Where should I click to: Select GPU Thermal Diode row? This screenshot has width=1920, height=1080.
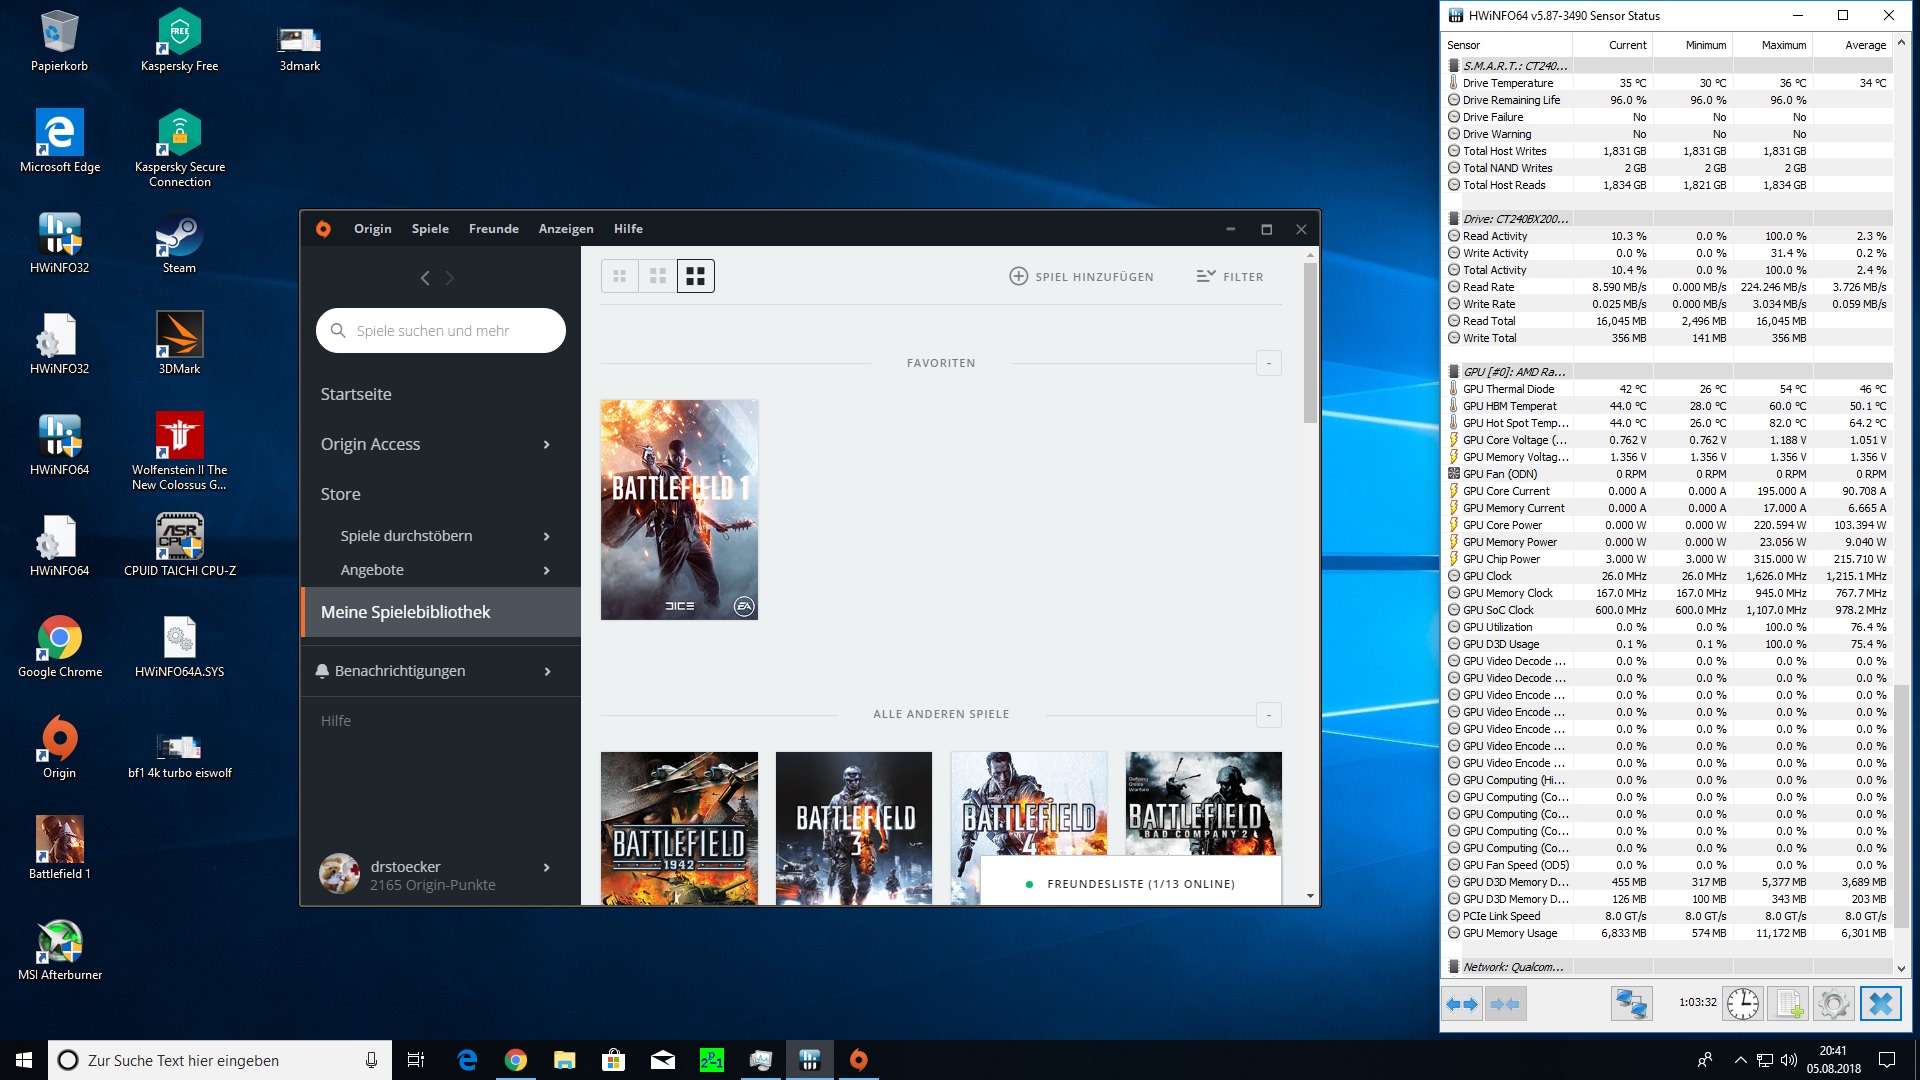(1669, 389)
